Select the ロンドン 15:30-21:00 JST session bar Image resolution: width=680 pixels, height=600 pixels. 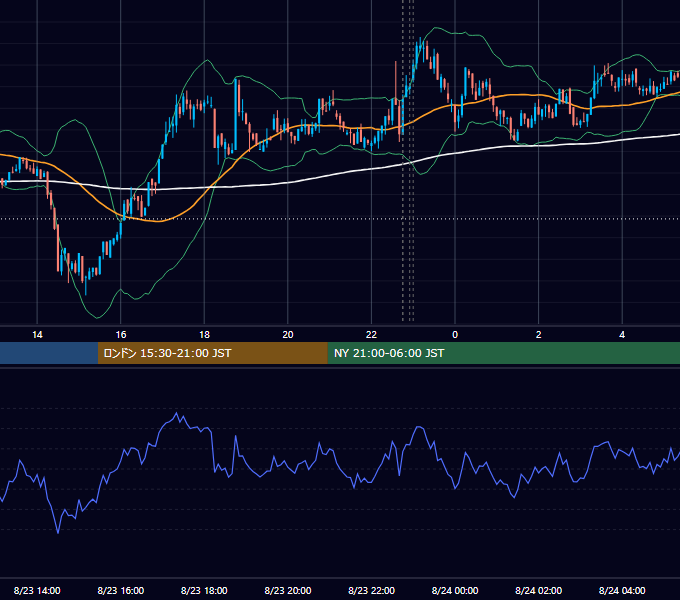click(x=212, y=353)
